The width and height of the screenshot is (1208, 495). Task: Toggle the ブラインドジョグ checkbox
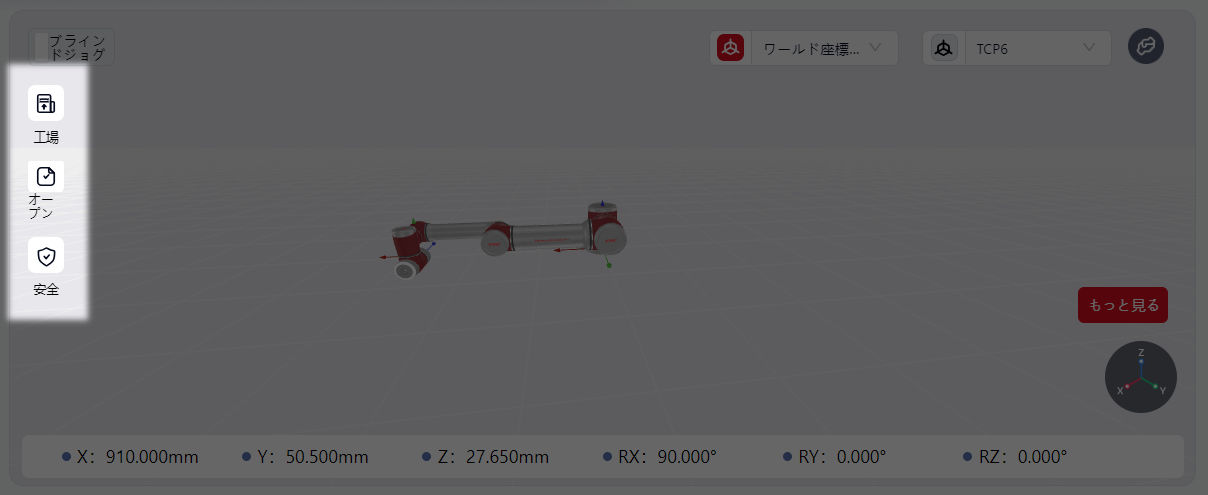[x=40, y=47]
